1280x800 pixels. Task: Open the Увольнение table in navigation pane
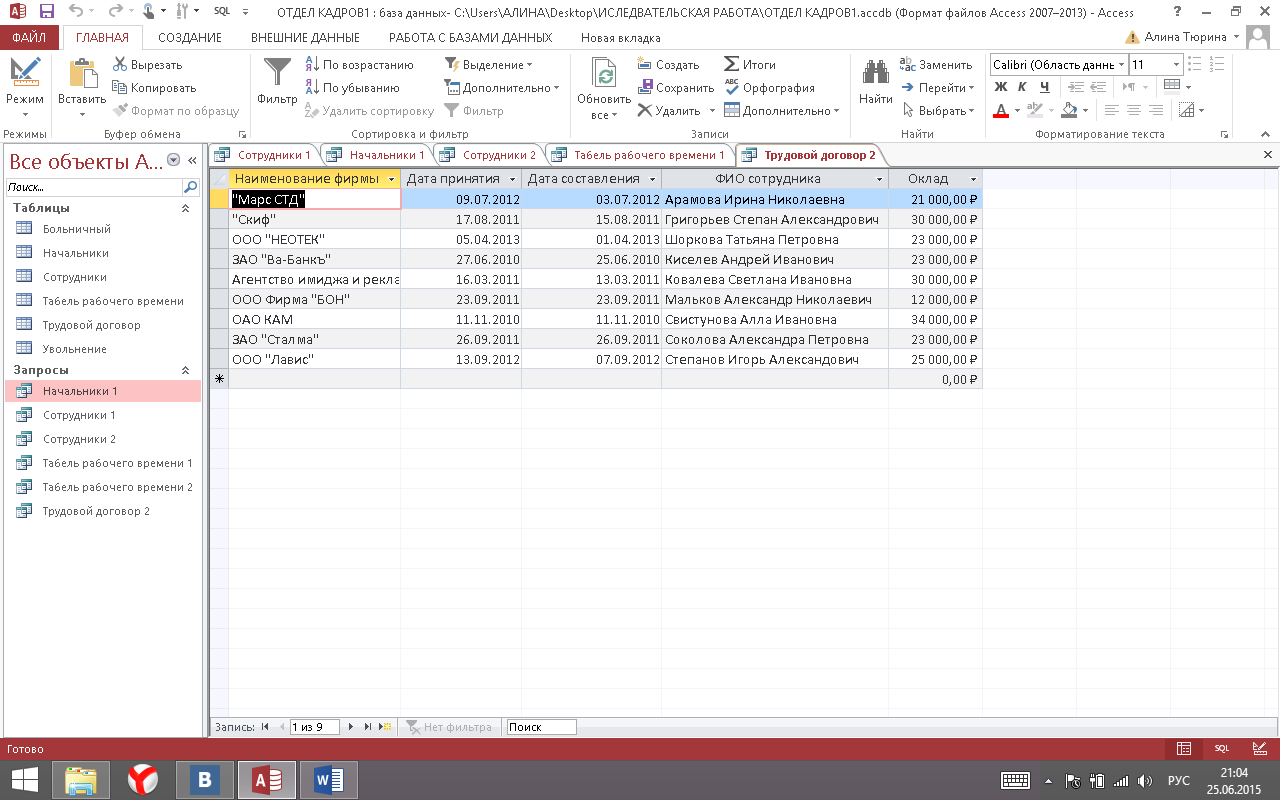(x=74, y=349)
